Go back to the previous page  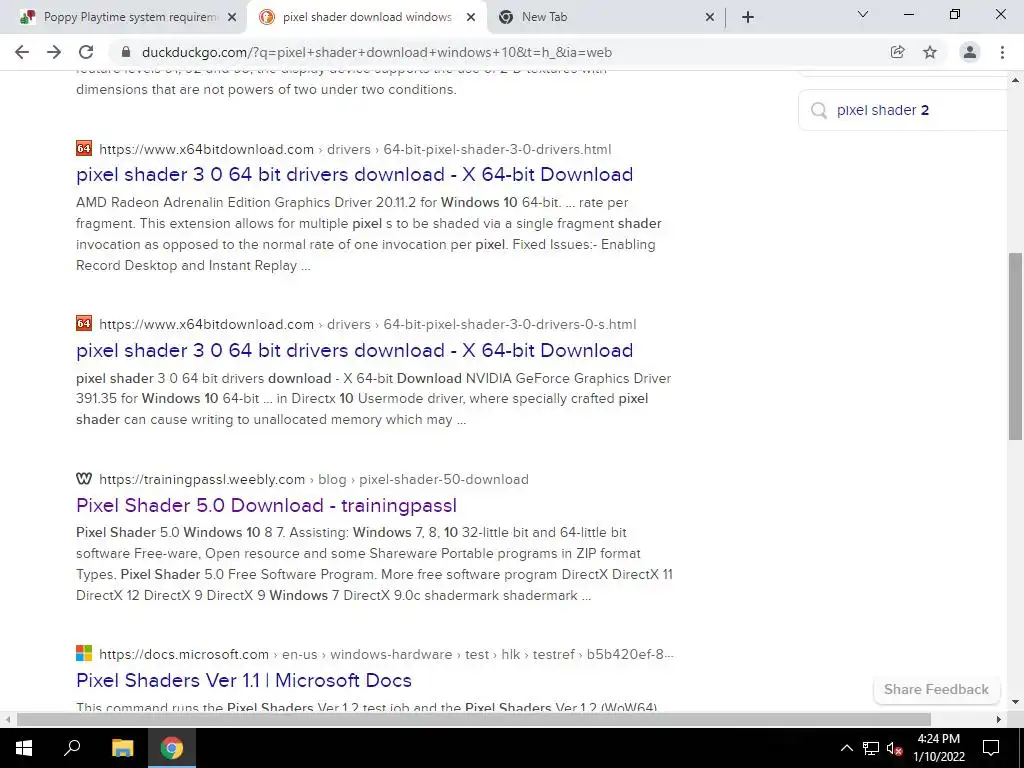tap(22, 52)
